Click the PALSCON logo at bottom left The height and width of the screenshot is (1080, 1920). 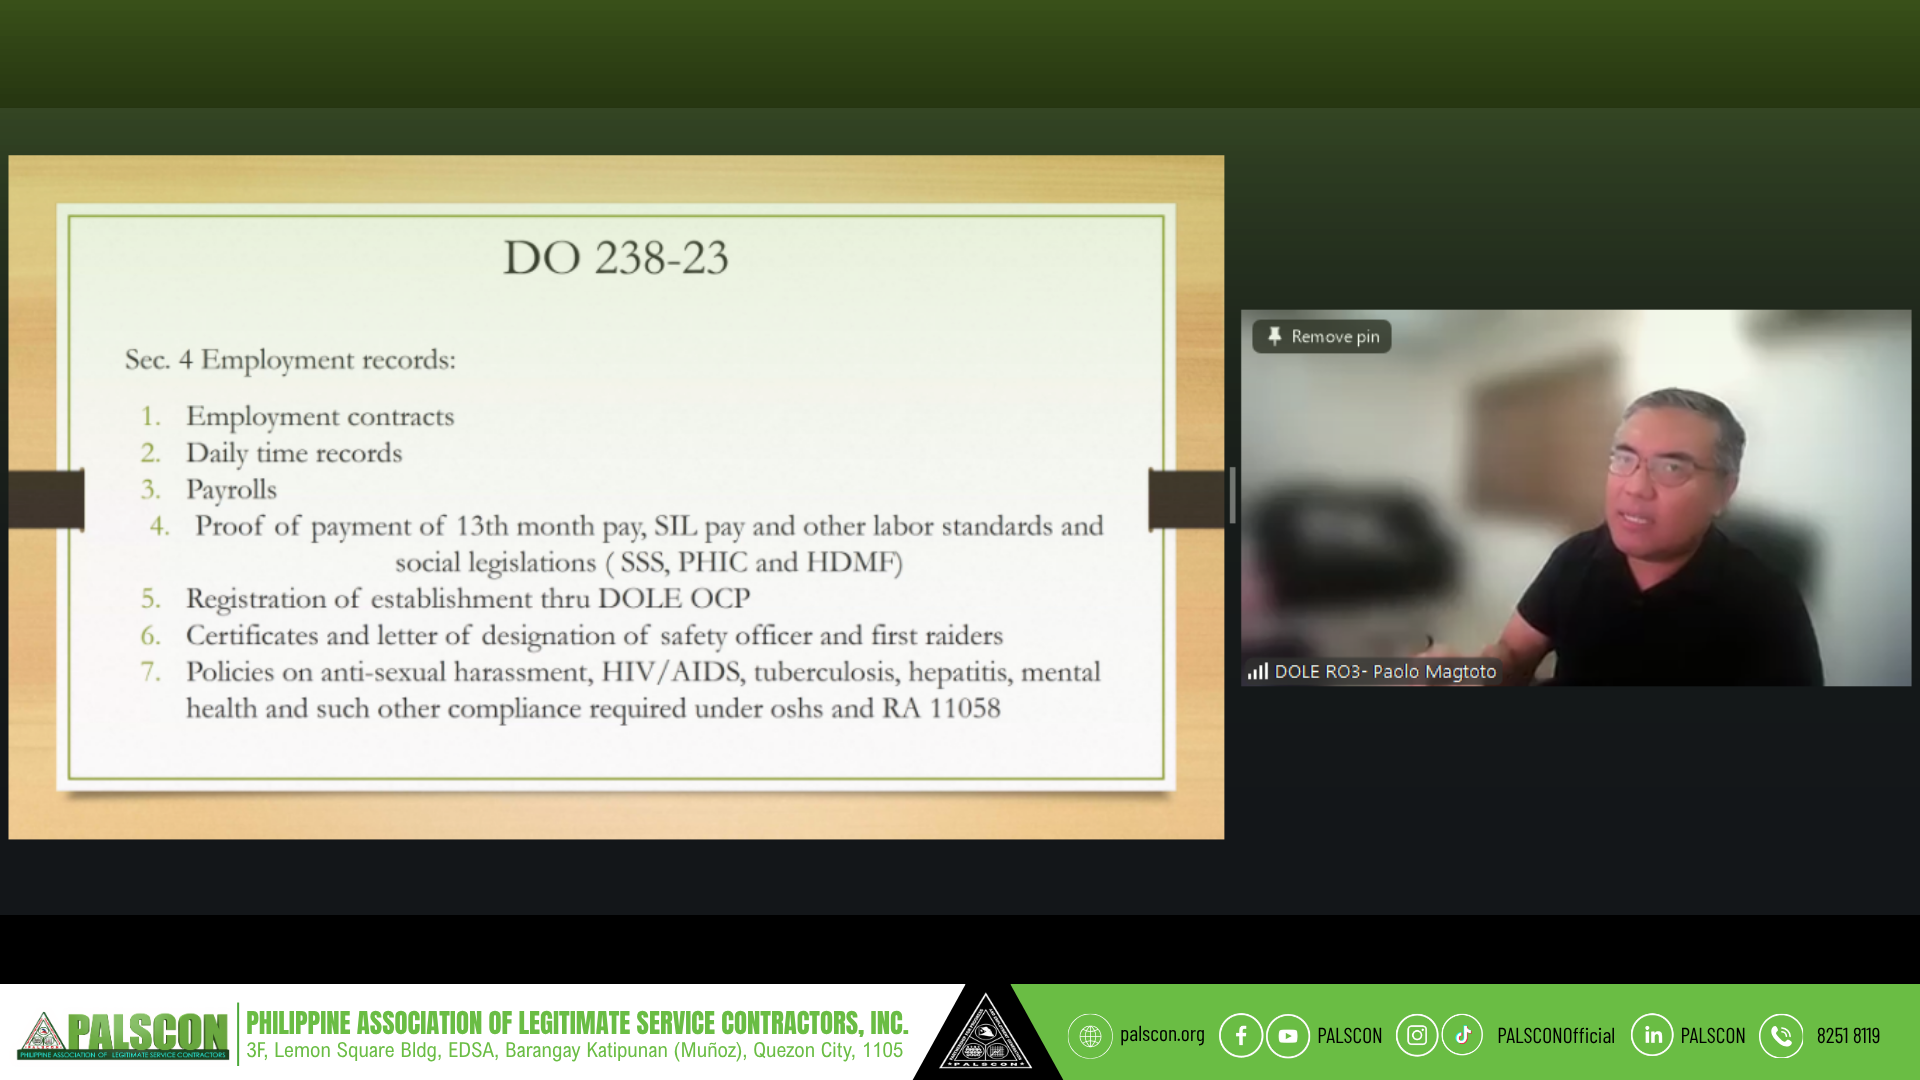(123, 1034)
